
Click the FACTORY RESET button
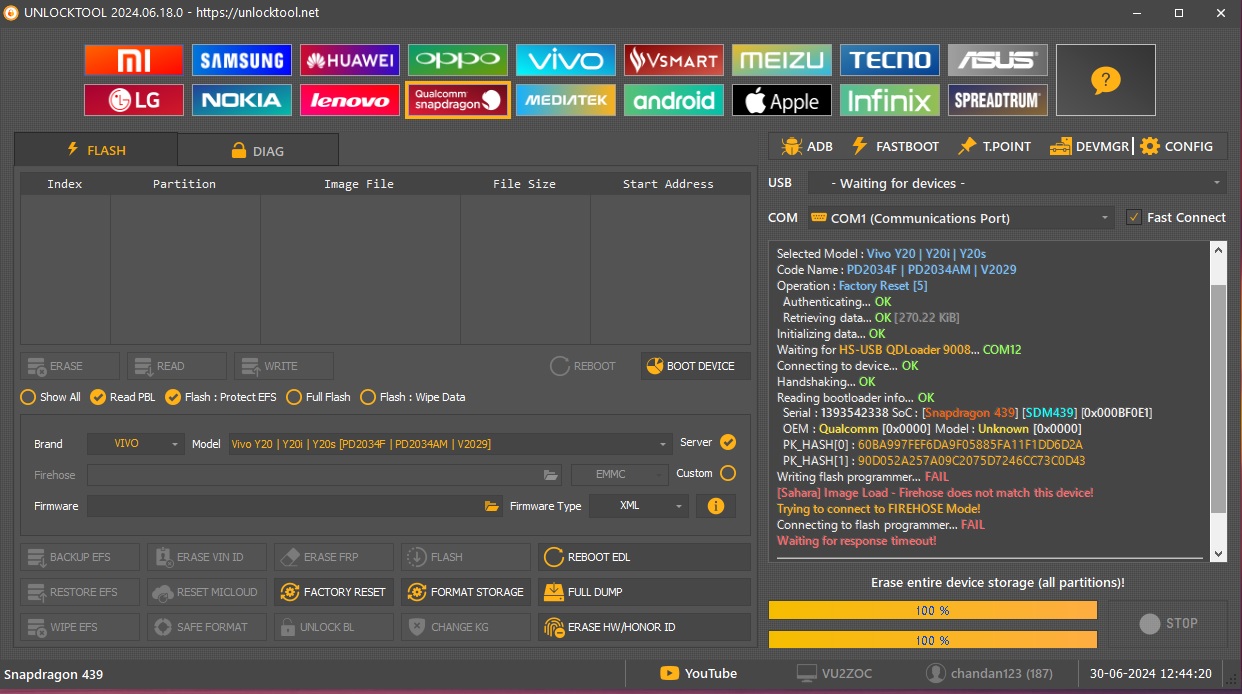coord(335,592)
